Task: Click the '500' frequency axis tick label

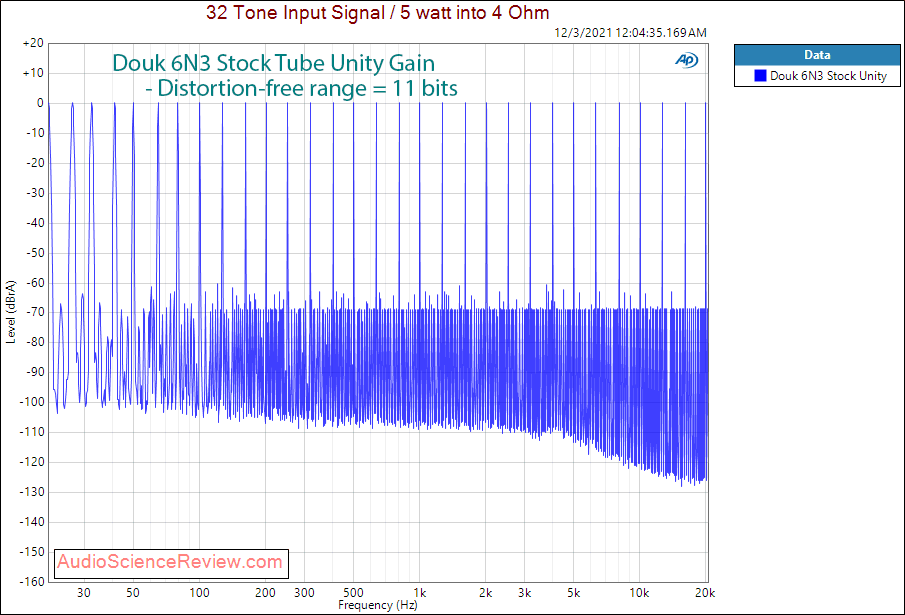Action: coord(353,593)
